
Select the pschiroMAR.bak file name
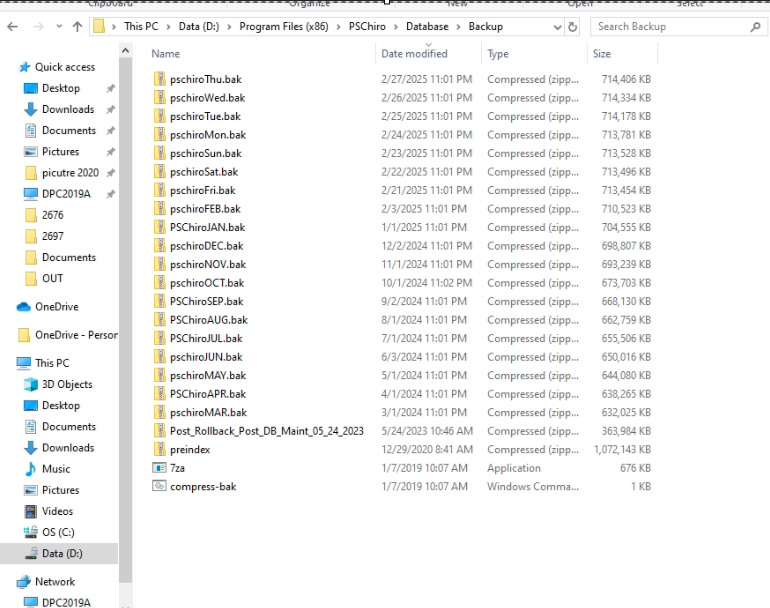point(208,413)
